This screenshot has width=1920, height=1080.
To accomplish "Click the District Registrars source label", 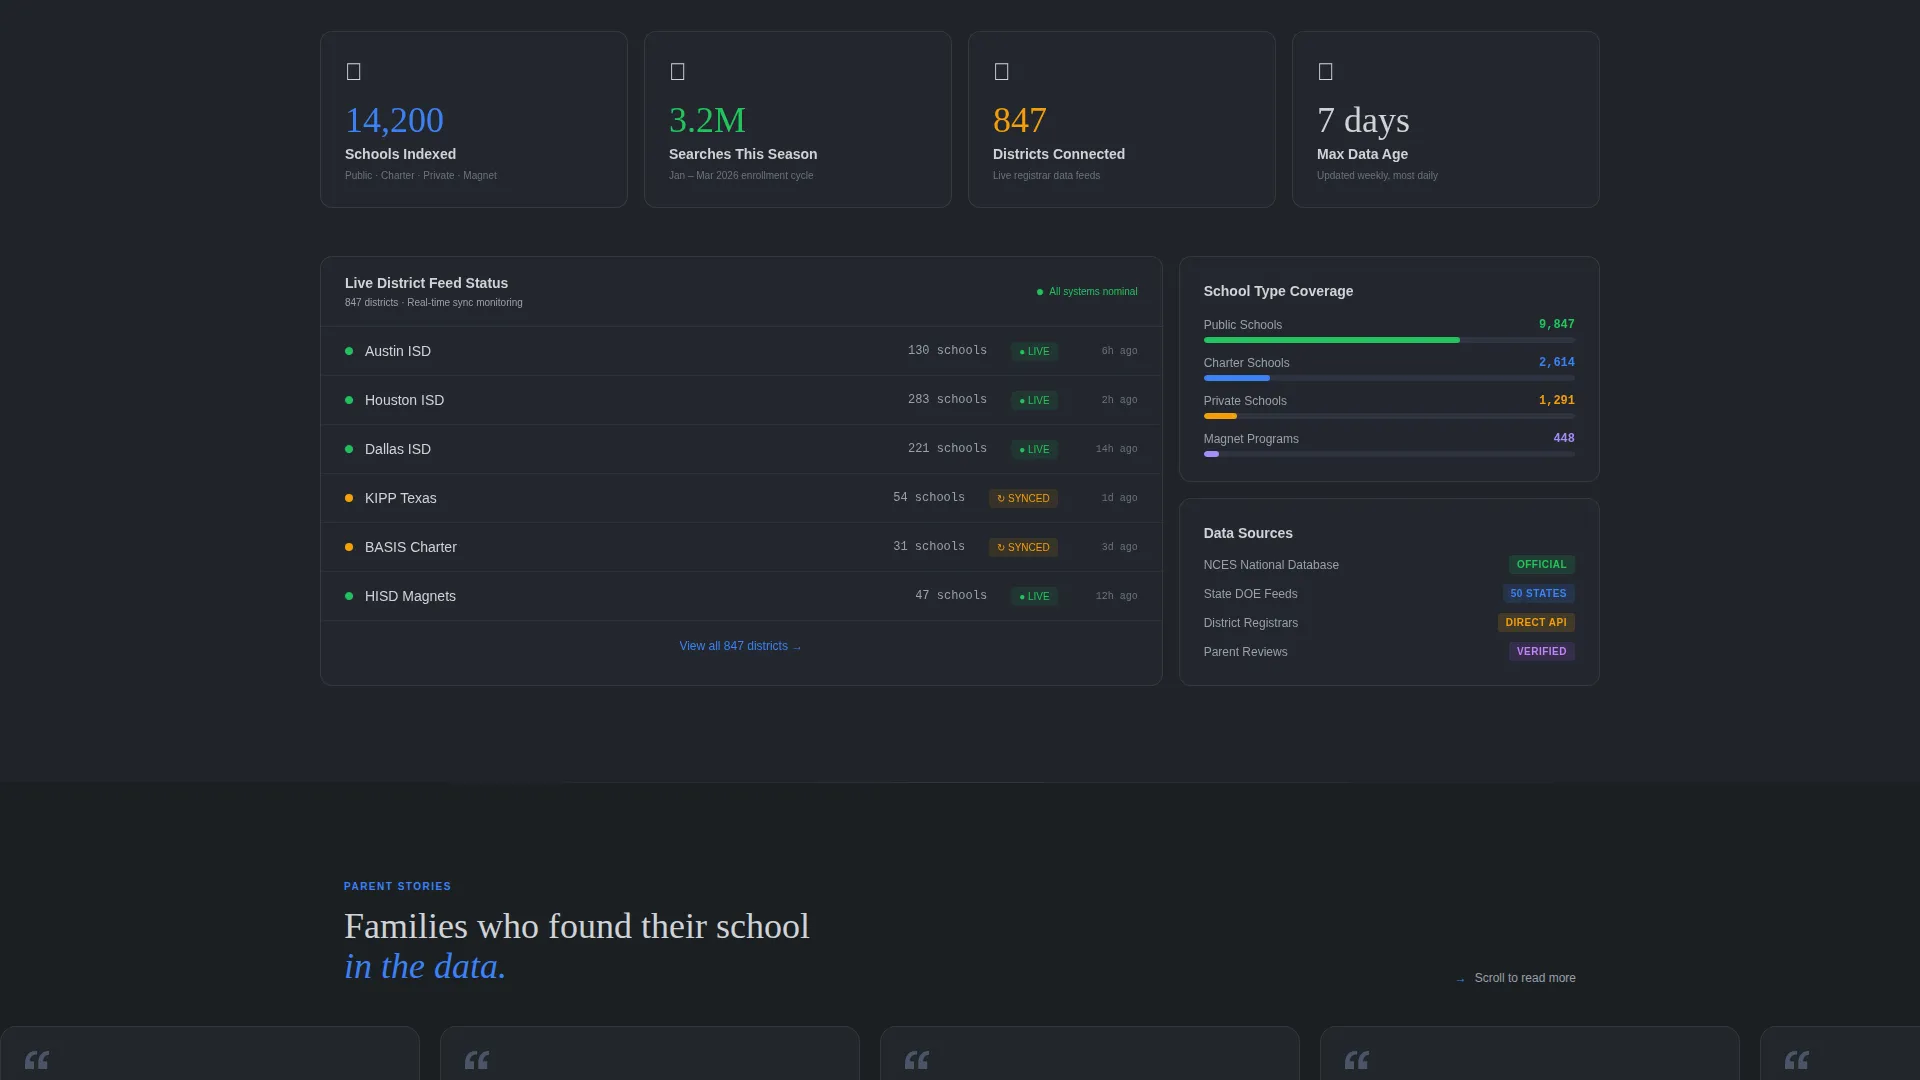I will pyautogui.click(x=1250, y=623).
